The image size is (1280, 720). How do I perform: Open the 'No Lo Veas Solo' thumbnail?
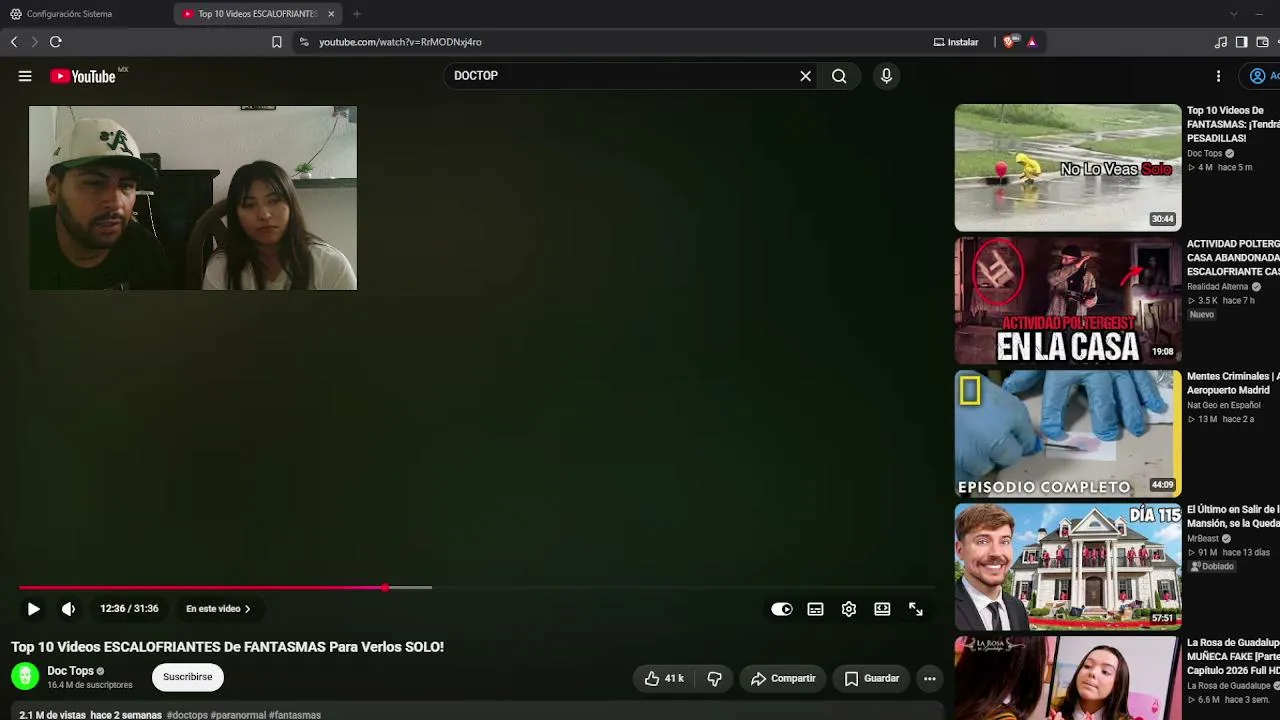(x=1068, y=168)
